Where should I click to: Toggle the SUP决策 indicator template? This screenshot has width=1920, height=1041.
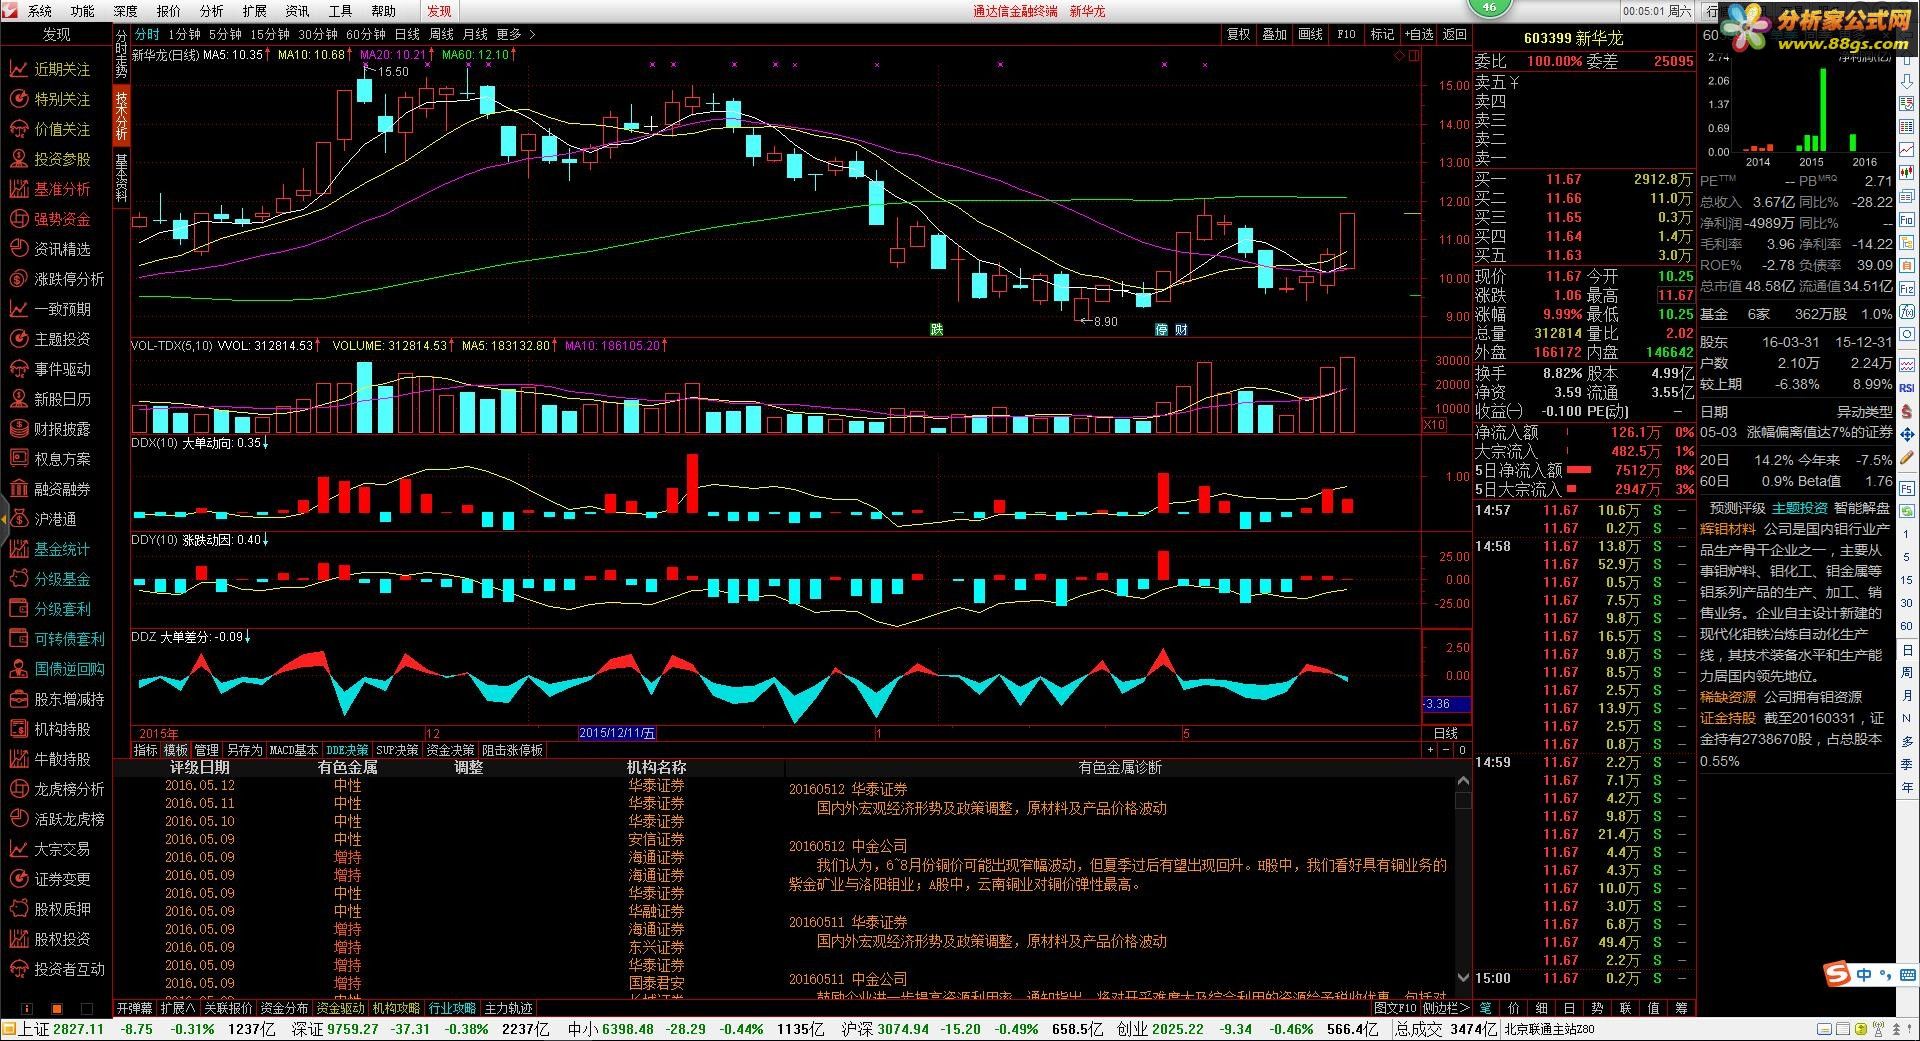pos(397,750)
